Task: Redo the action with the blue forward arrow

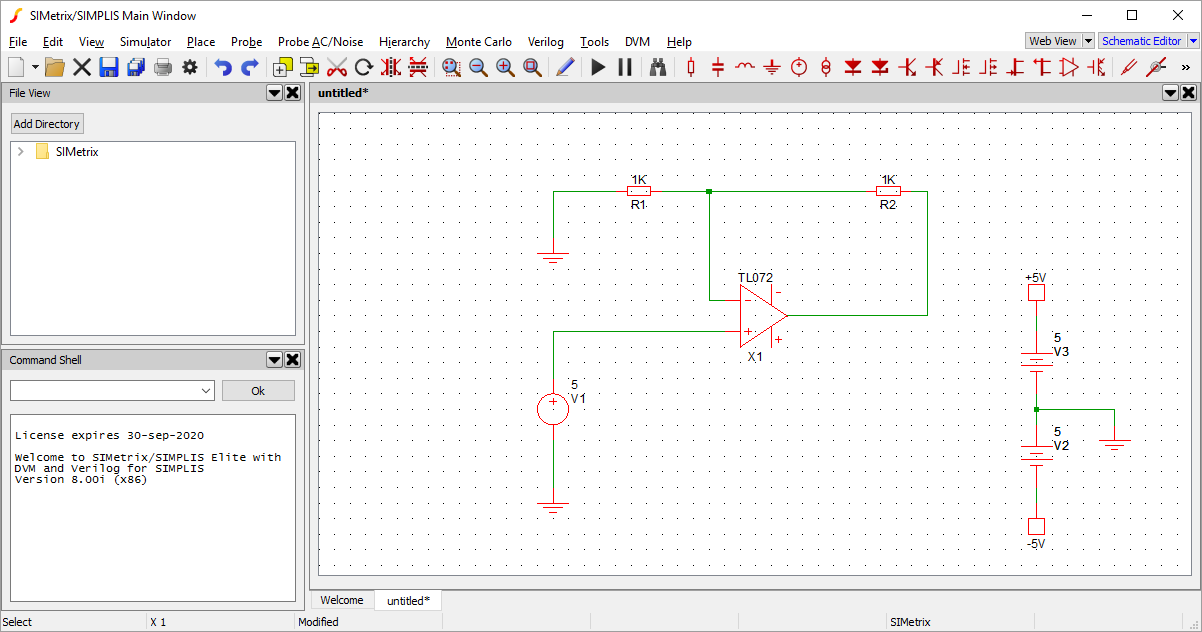Action: click(250, 67)
